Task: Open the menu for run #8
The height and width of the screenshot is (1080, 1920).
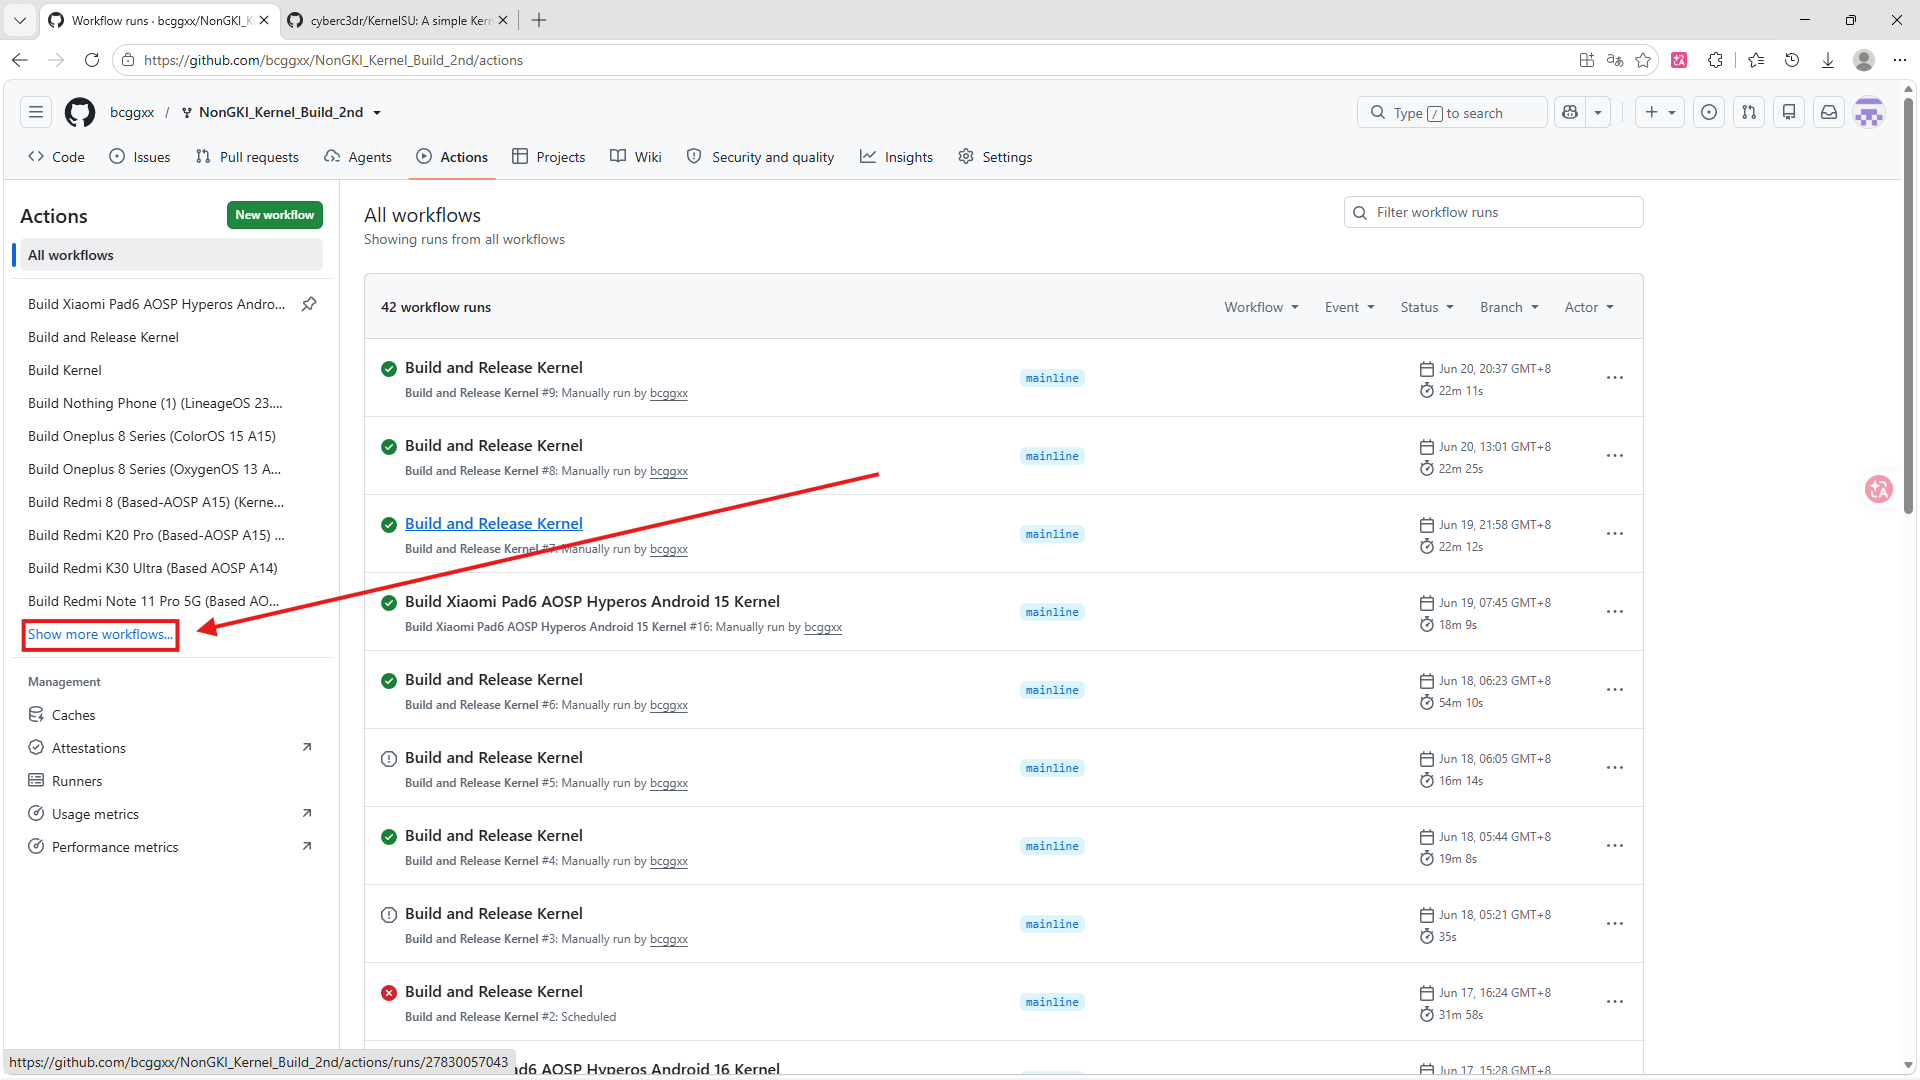Action: pyautogui.click(x=1615, y=456)
